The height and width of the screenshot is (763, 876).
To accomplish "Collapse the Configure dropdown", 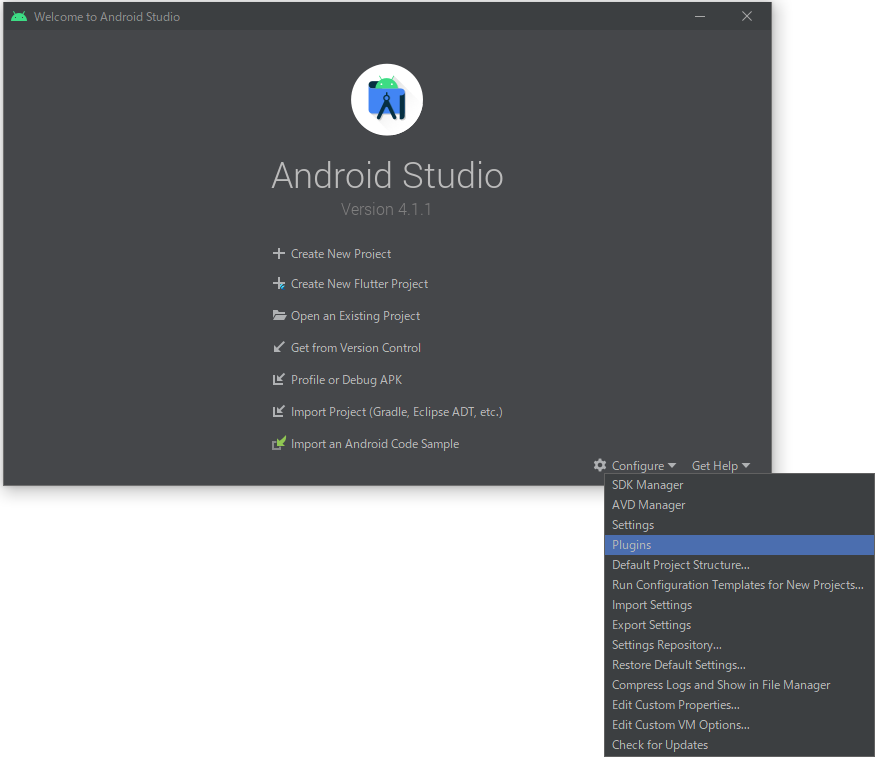I will click(644, 465).
